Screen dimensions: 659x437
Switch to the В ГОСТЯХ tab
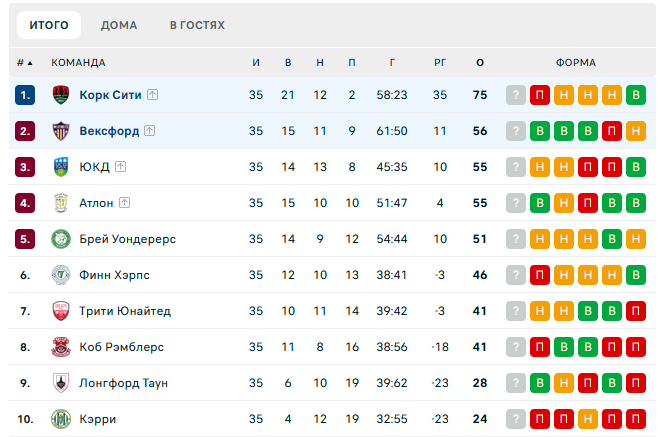(x=197, y=25)
